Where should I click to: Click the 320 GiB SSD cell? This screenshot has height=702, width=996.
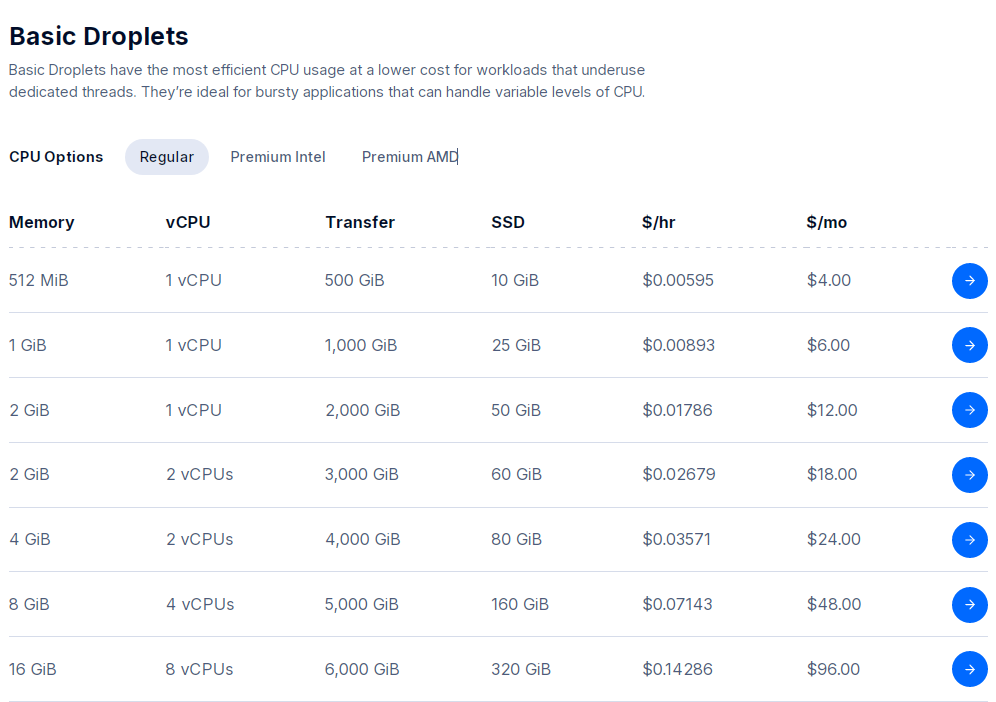(520, 669)
